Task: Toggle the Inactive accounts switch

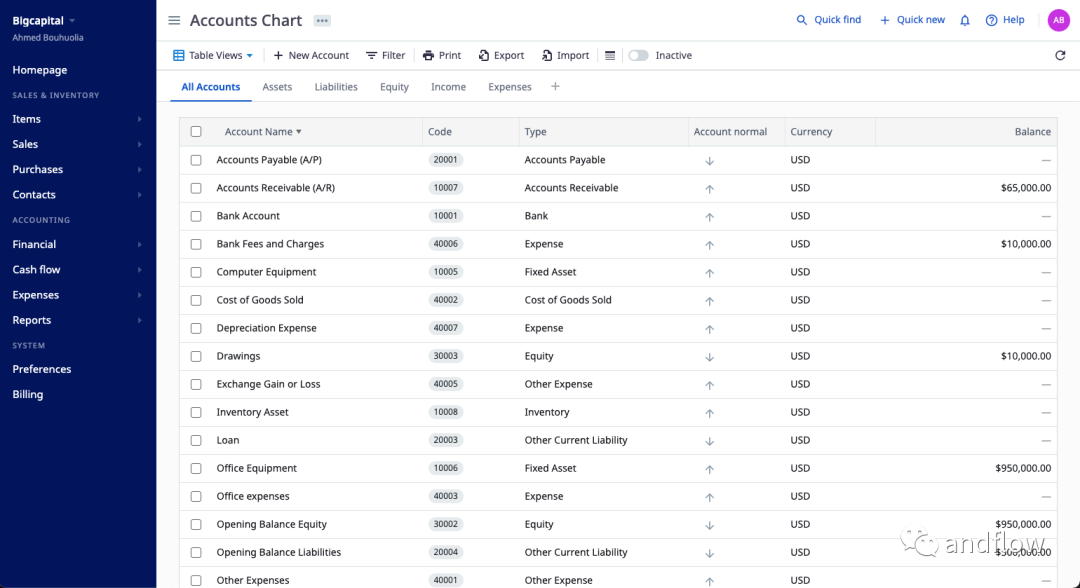Action: click(x=638, y=56)
